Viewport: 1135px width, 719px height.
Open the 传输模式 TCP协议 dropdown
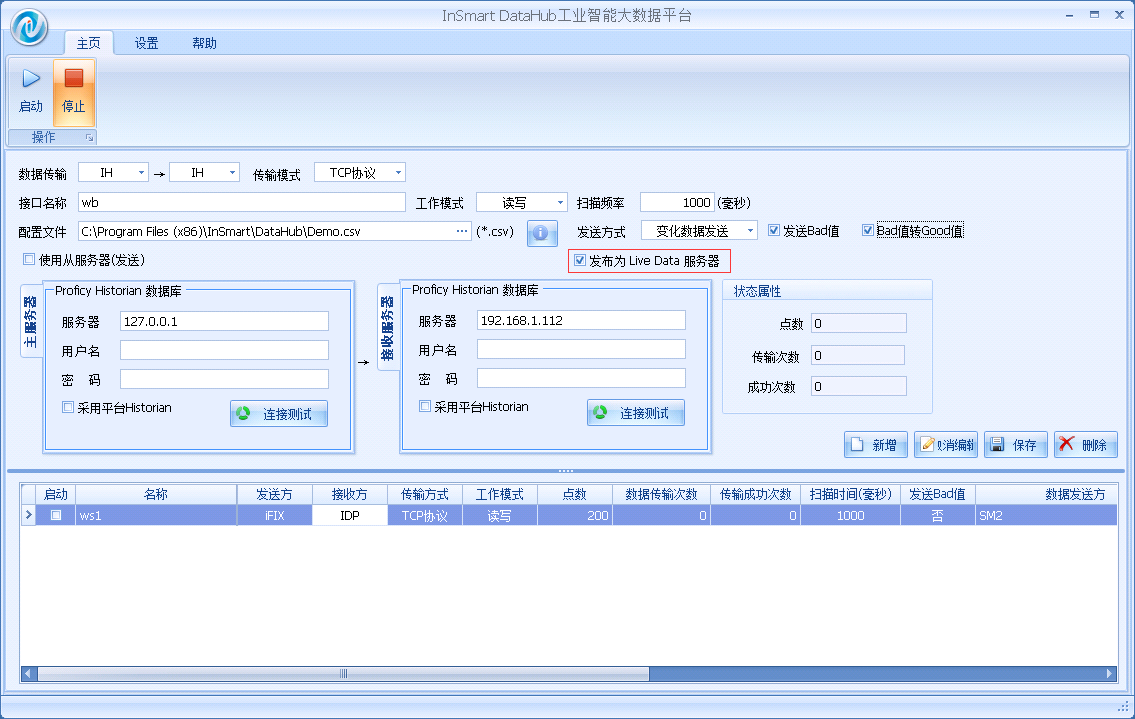[x=398, y=172]
